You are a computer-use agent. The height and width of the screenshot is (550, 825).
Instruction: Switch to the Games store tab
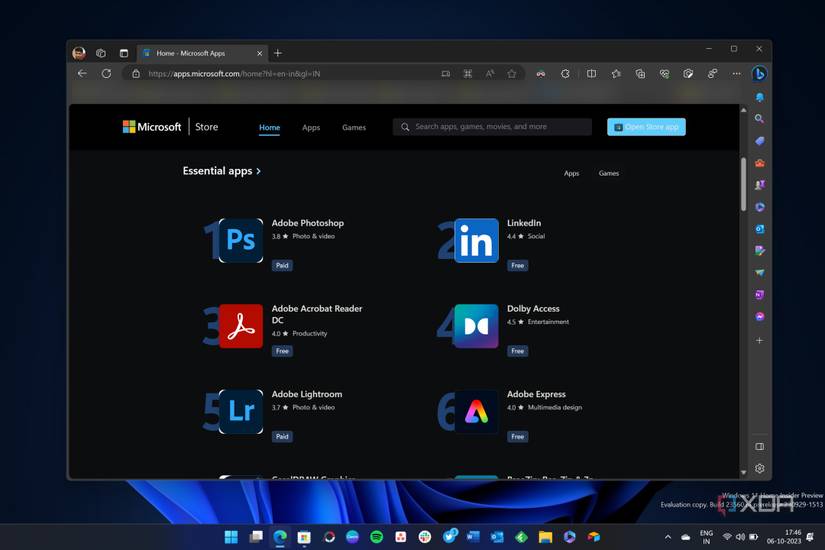coord(354,127)
